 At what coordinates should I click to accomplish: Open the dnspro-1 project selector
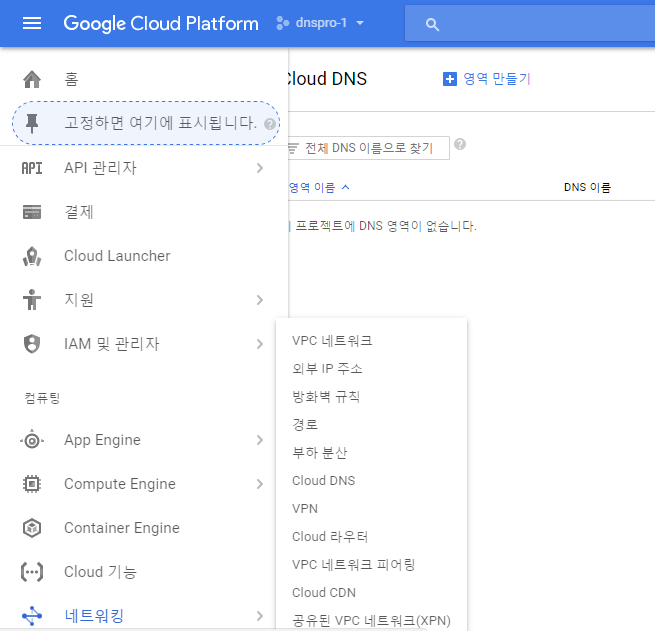(320, 23)
